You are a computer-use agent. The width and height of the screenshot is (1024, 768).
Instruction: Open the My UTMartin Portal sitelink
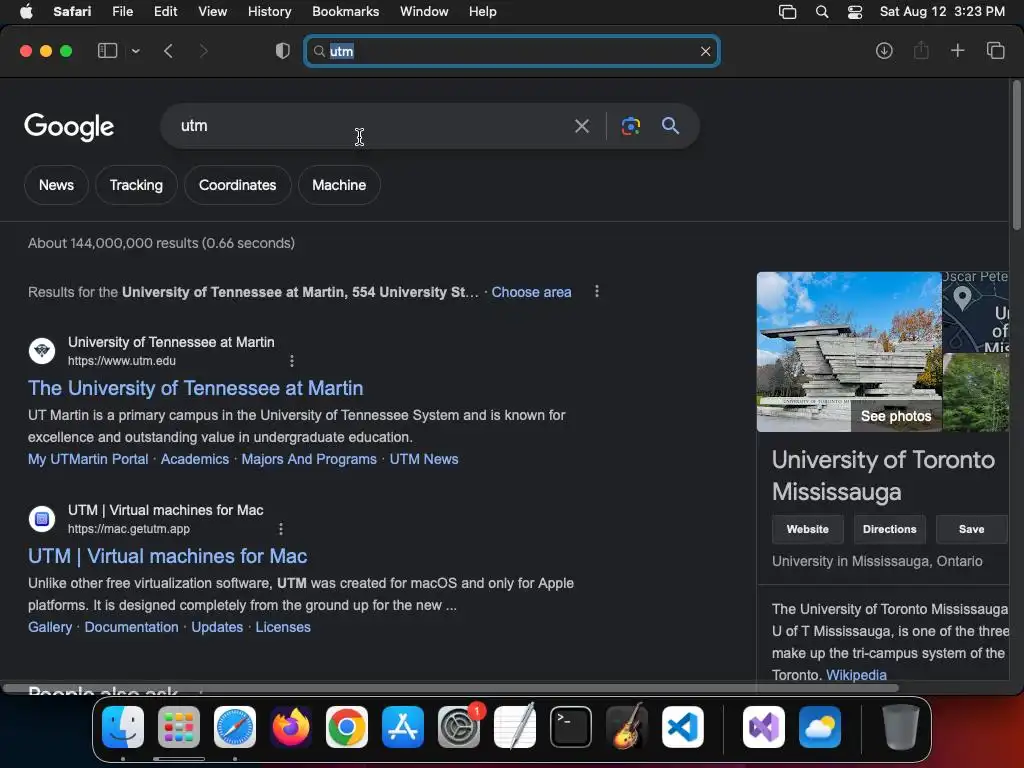coord(88,459)
